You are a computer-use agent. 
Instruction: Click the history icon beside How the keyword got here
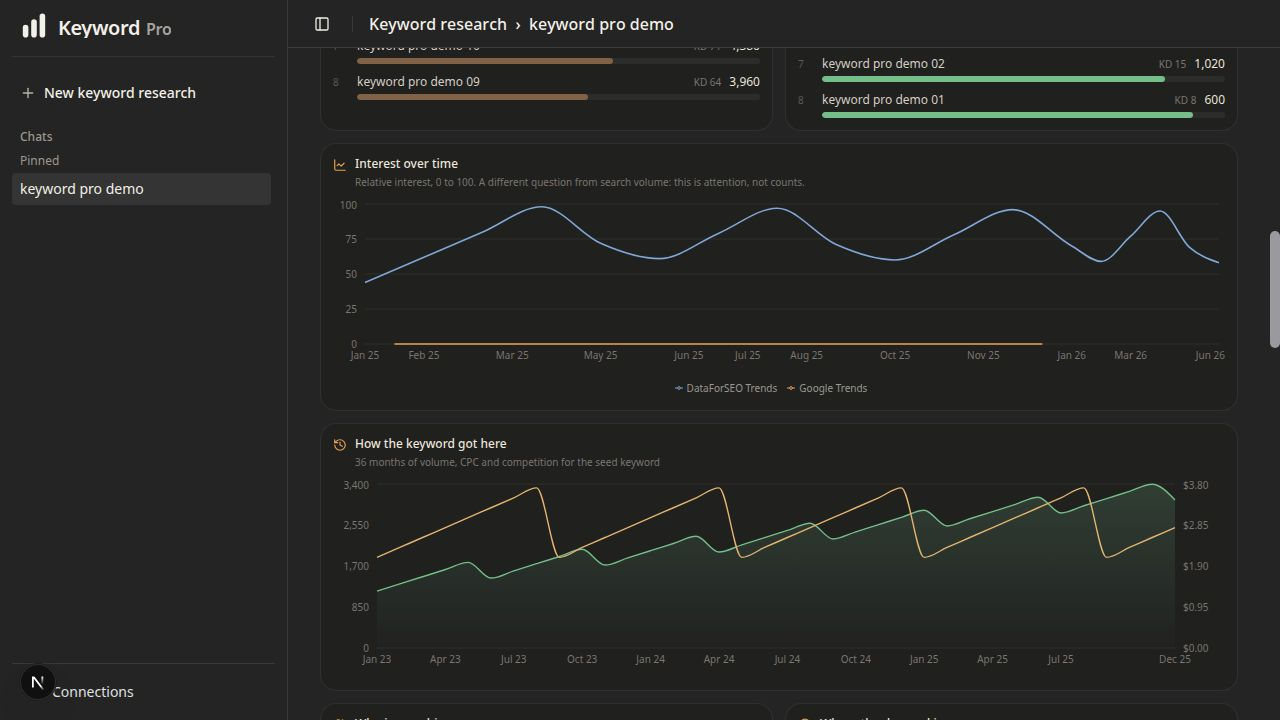coord(340,445)
